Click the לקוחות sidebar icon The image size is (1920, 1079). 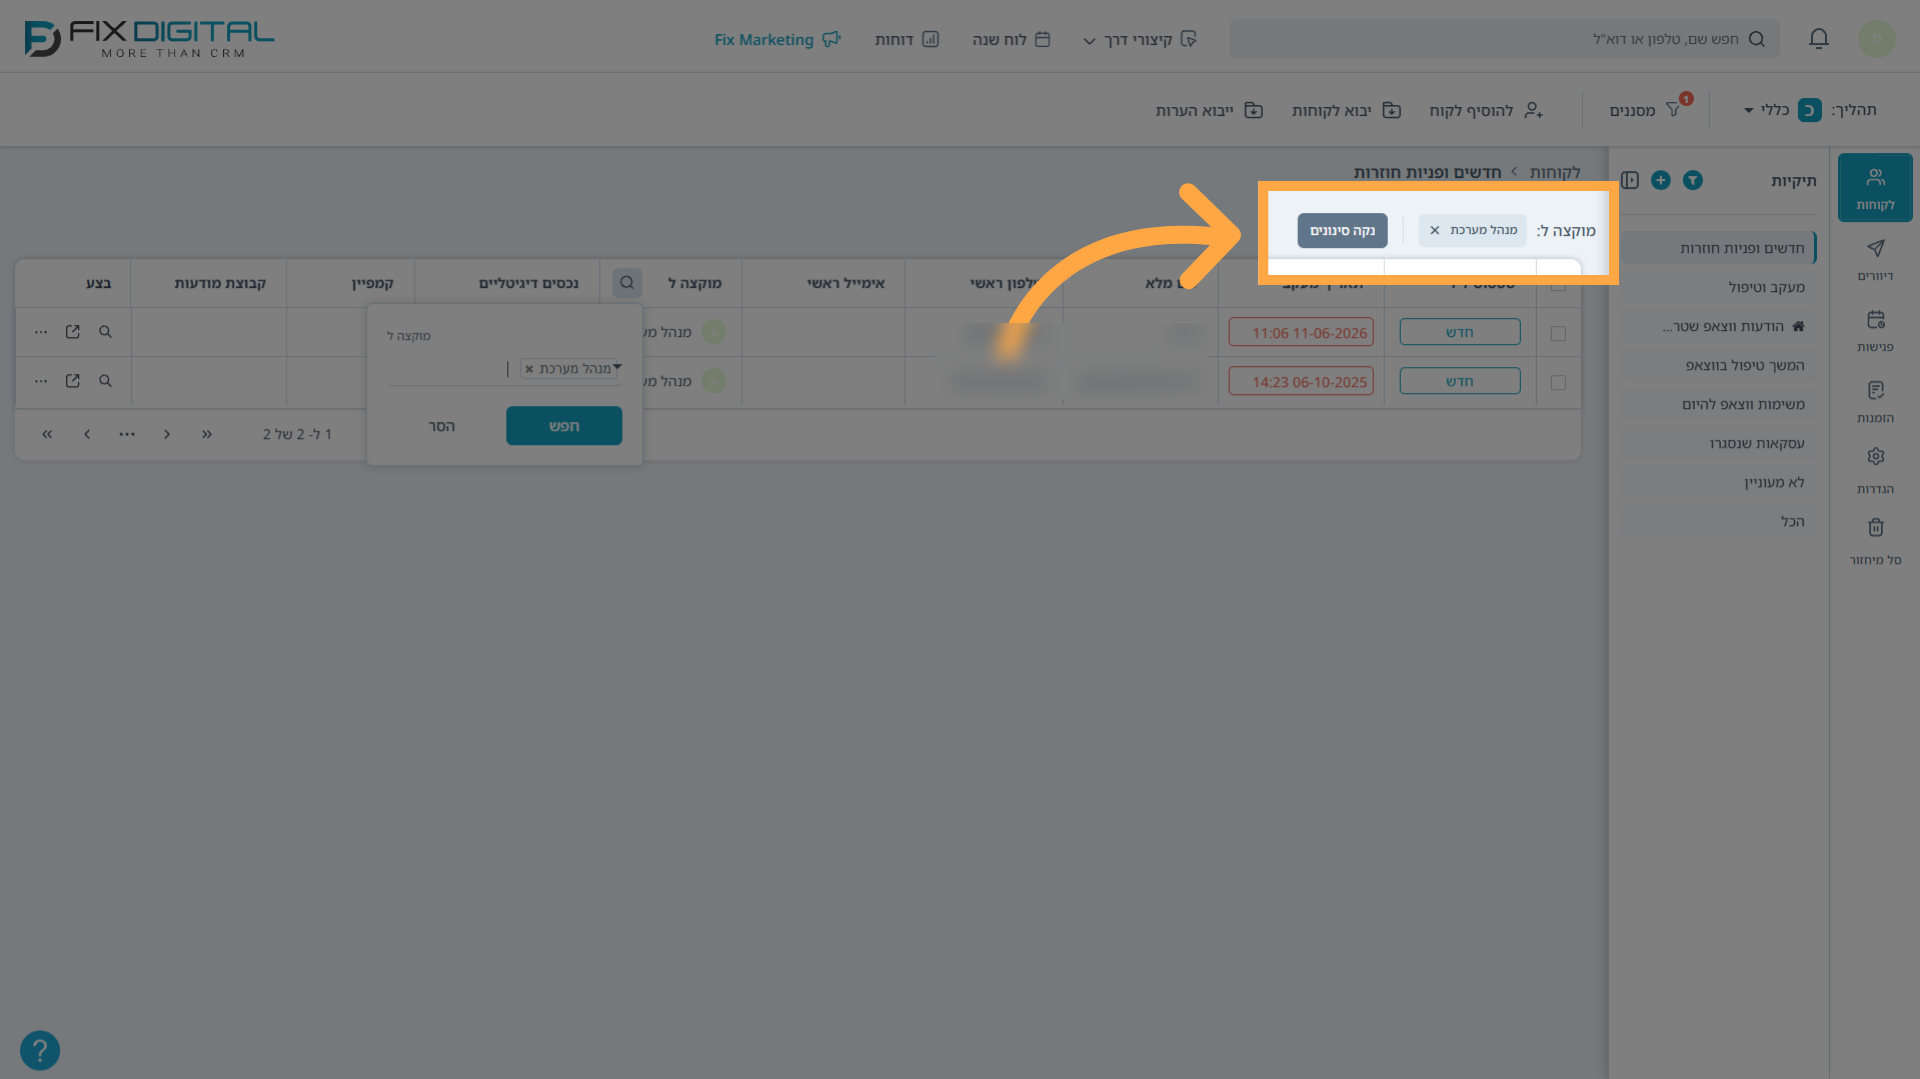coord(1875,188)
